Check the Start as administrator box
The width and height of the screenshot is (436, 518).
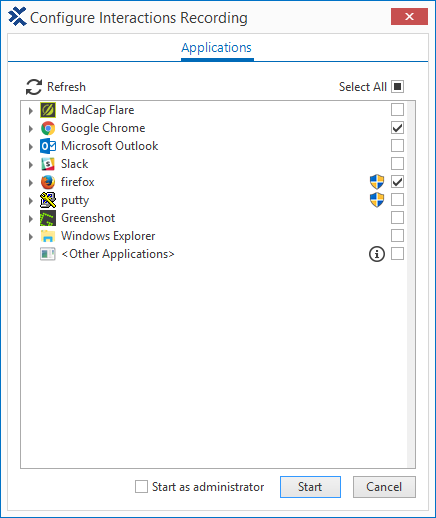pos(141,487)
